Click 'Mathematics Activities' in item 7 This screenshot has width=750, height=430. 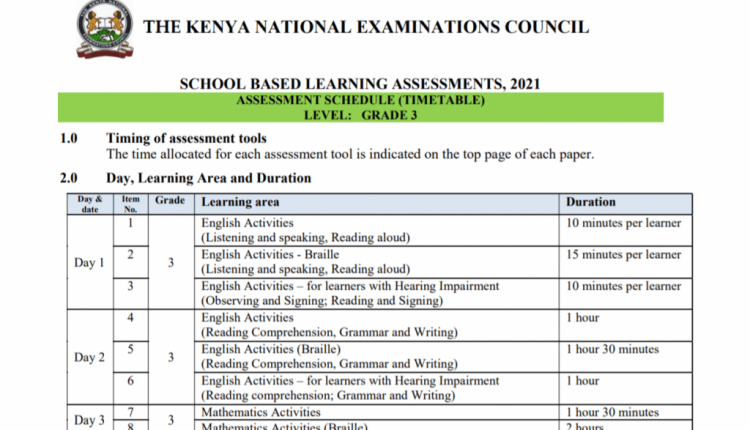tap(261, 412)
